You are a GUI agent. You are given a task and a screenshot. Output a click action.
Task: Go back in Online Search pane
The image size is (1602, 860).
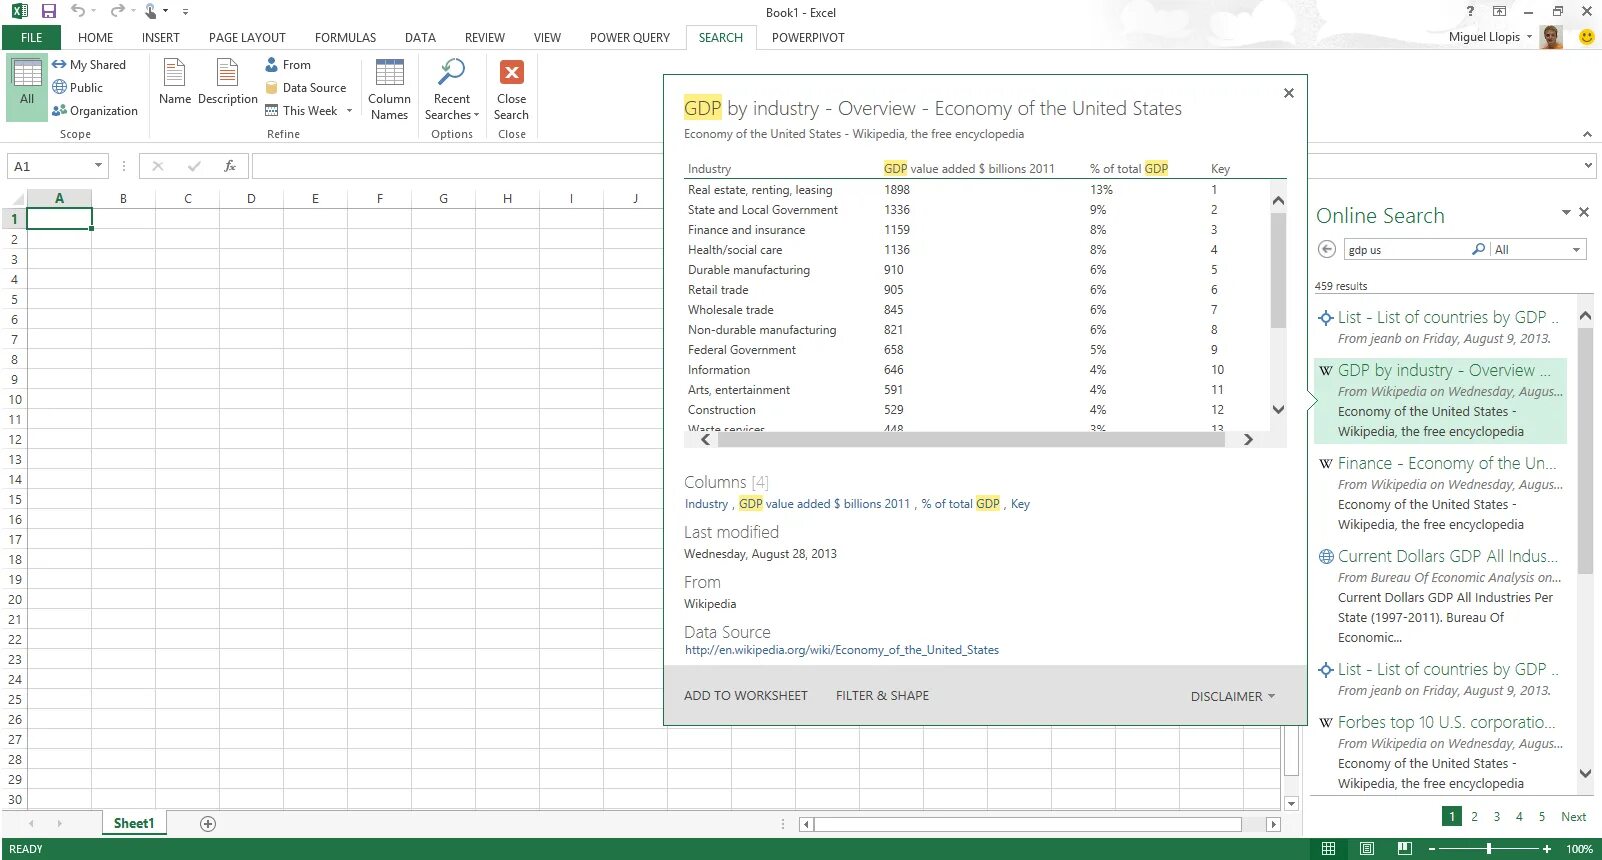coord(1327,249)
